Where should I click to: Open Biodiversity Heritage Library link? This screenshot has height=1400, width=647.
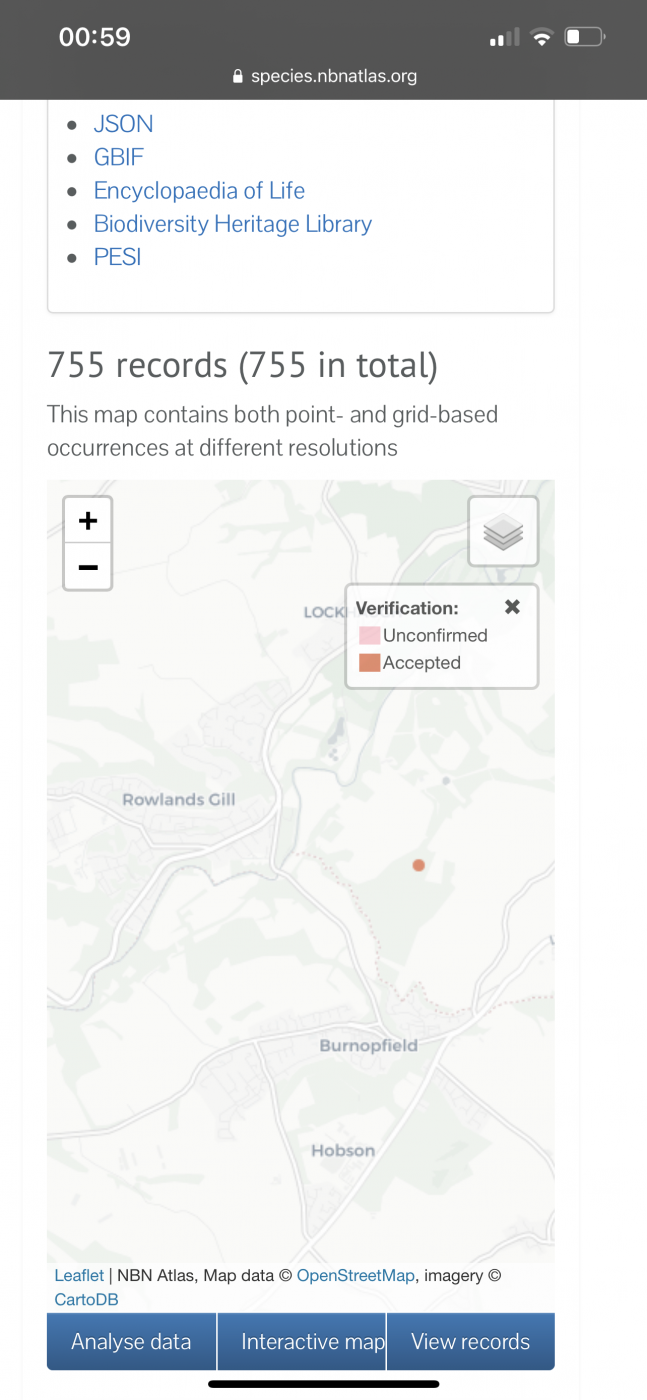pyautogui.click(x=233, y=223)
